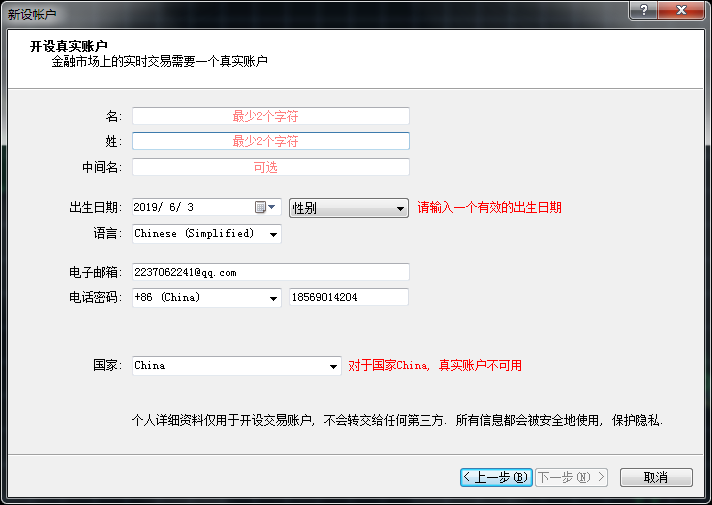Screen dimensions: 712x505
Task: Click the 电子邮箱 label
Action: (95, 272)
